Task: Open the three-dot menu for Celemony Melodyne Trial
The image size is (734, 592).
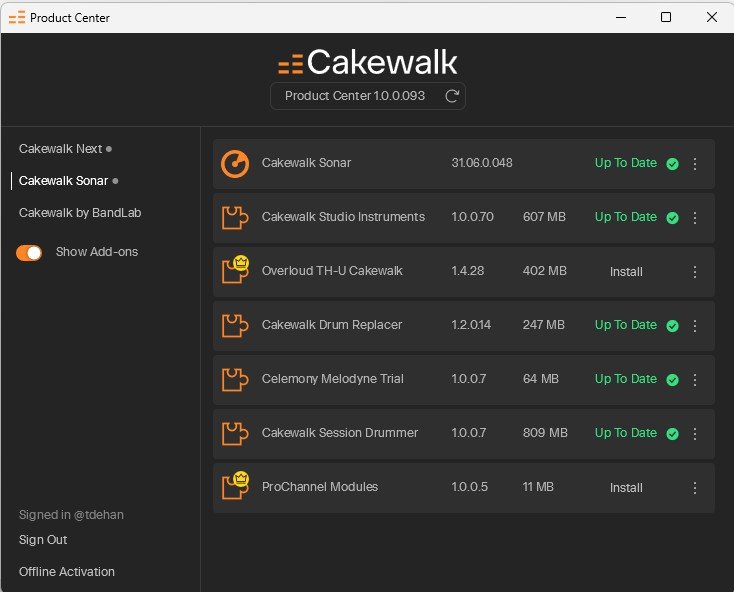Action: pos(695,380)
